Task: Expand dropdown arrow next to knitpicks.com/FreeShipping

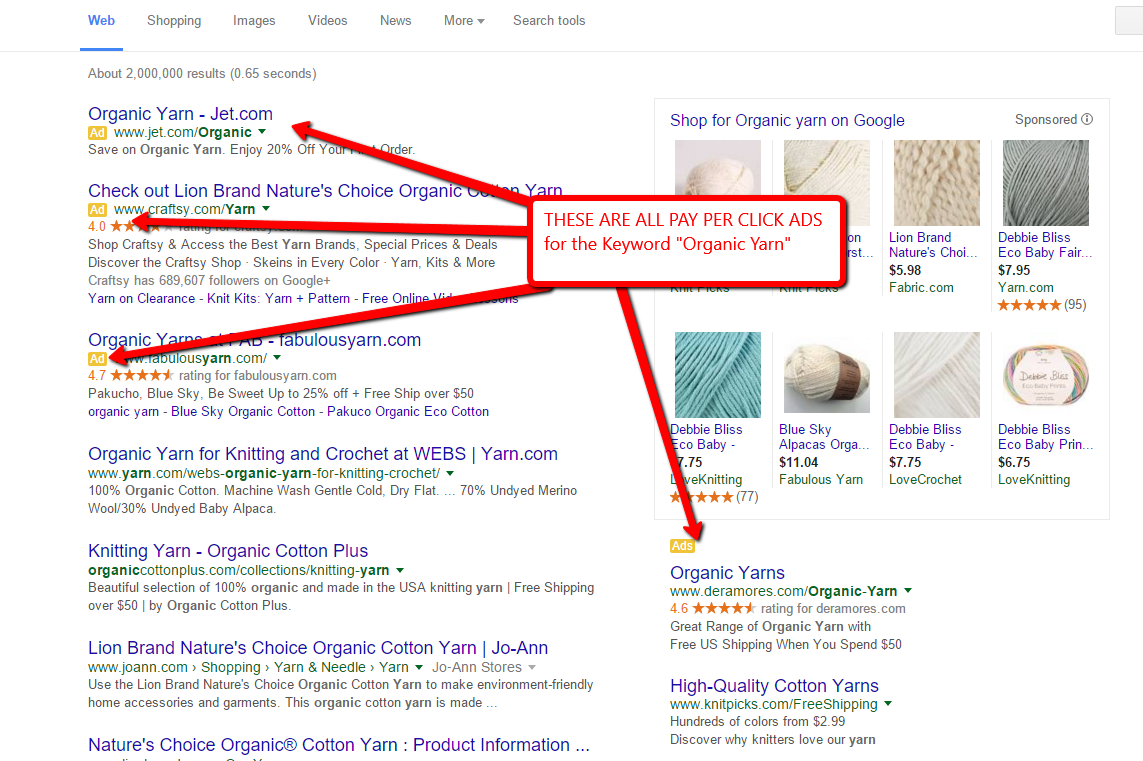Action: (888, 704)
